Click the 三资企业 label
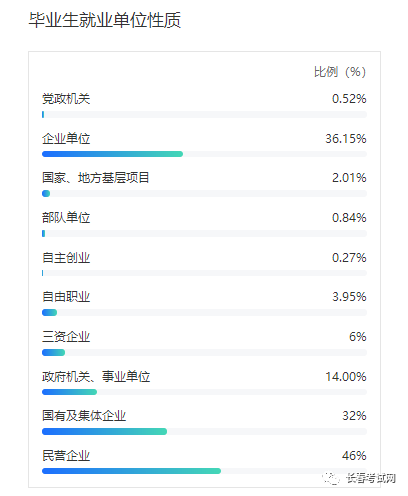This screenshot has width=408, height=496. click(66, 337)
